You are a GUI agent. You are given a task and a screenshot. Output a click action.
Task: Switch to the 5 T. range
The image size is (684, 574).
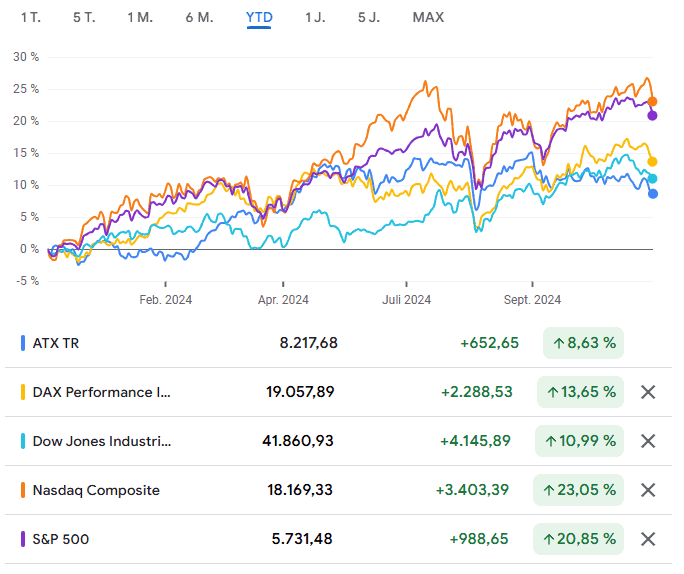pyautogui.click(x=85, y=18)
